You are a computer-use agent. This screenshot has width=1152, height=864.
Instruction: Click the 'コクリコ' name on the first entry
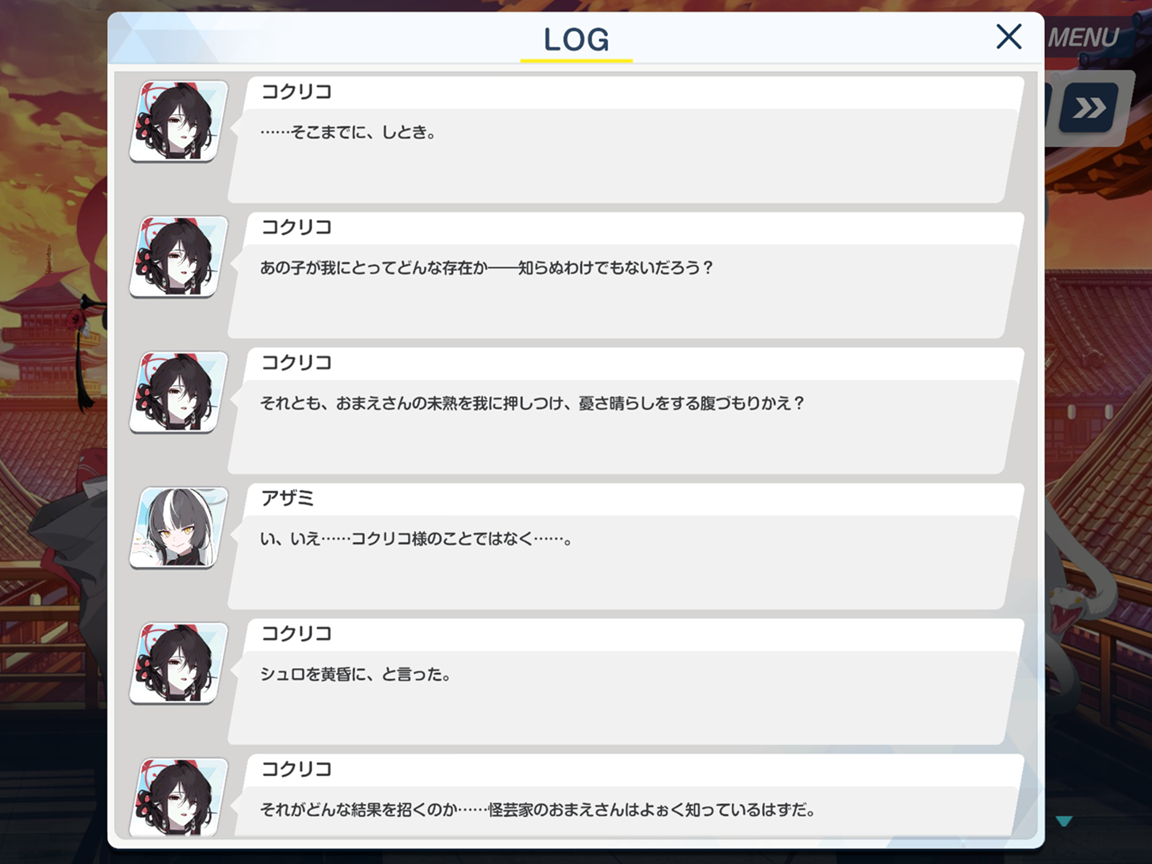297,92
